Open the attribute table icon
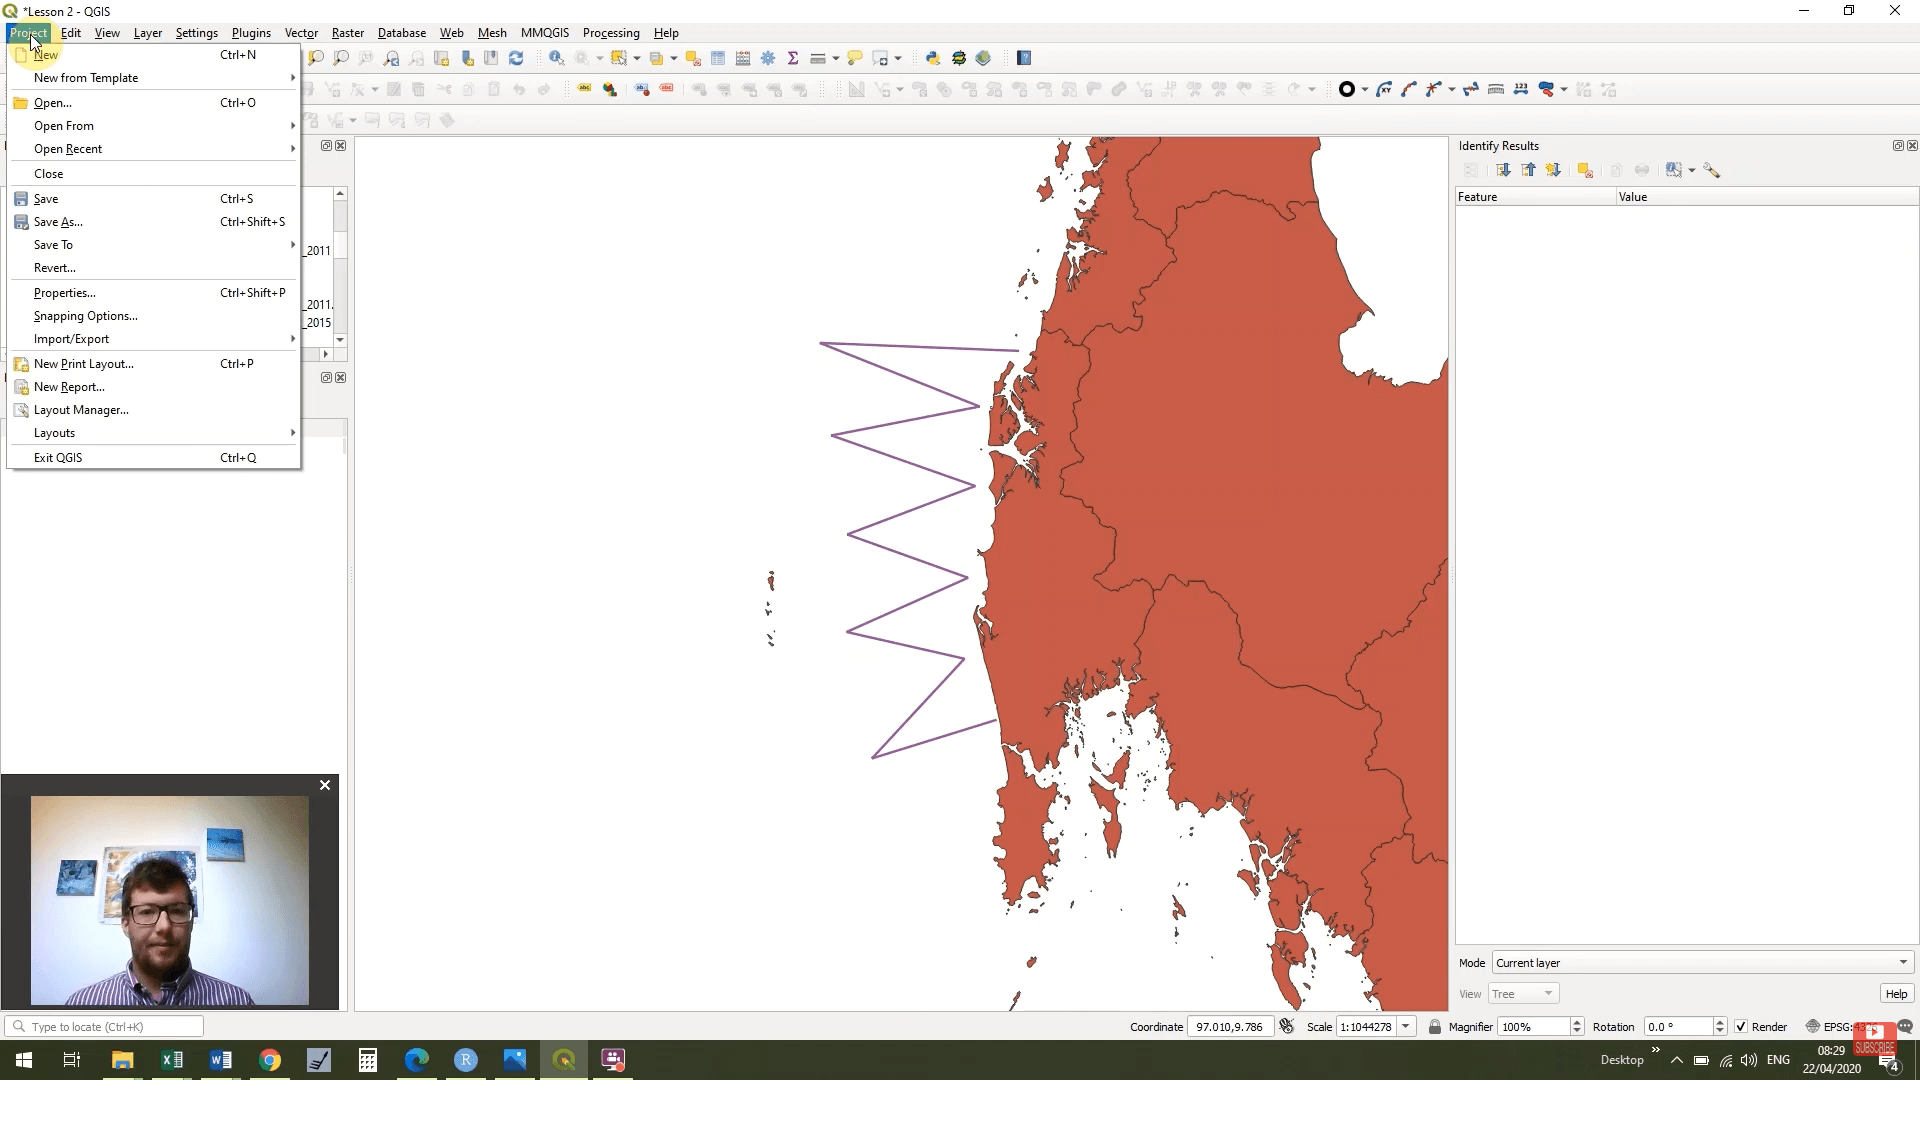 click(x=718, y=58)
